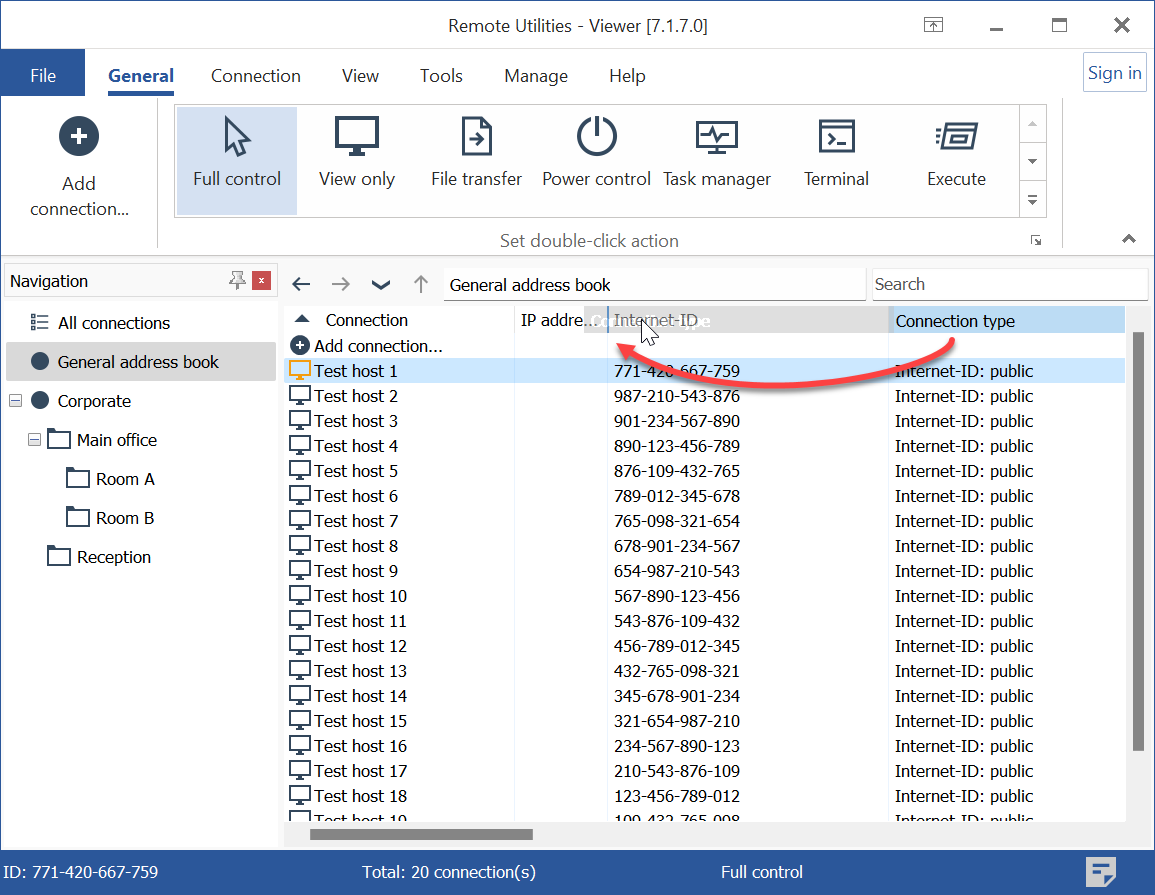The height and width of the screenshot is (895, 1155).
Task: Click the Sign in button
Action: point(1114,73)
